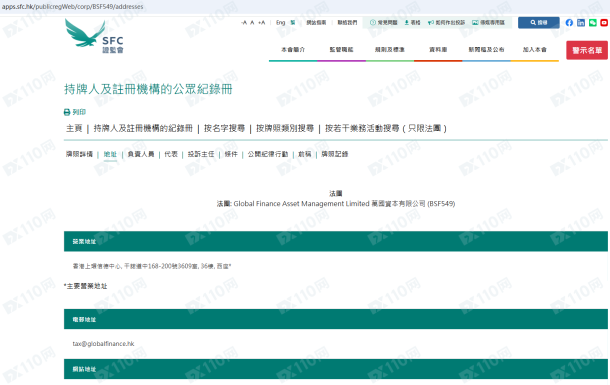The image size is (610, 385).
Task: Open 本會簡介 main menu
Action: point(293,50)
